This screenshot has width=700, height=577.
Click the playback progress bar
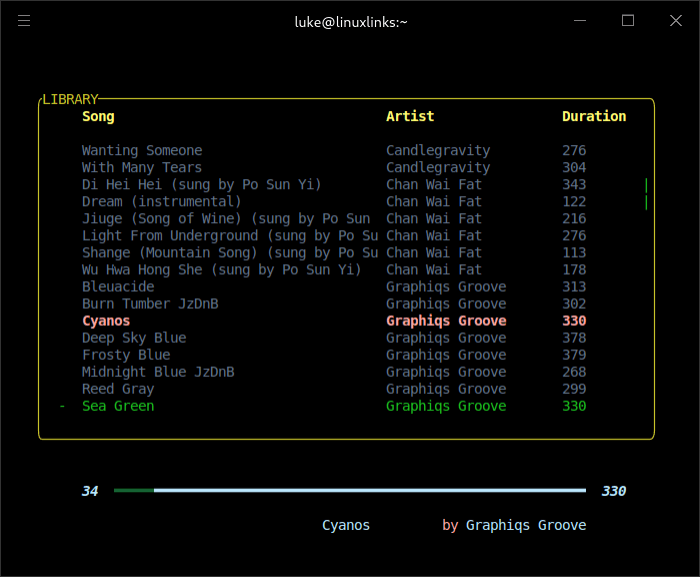[350, 491]
